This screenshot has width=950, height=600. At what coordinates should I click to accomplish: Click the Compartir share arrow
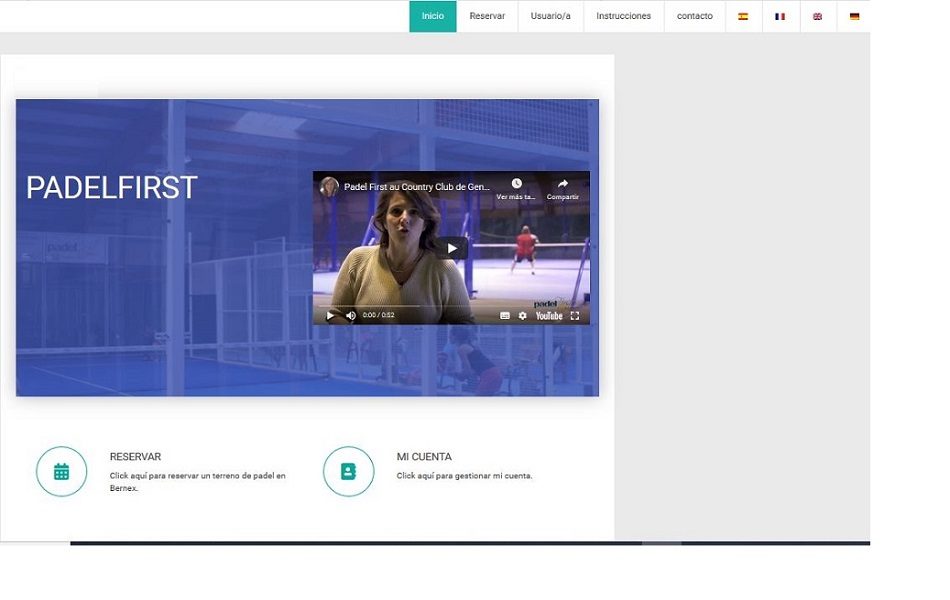point(563,184)
